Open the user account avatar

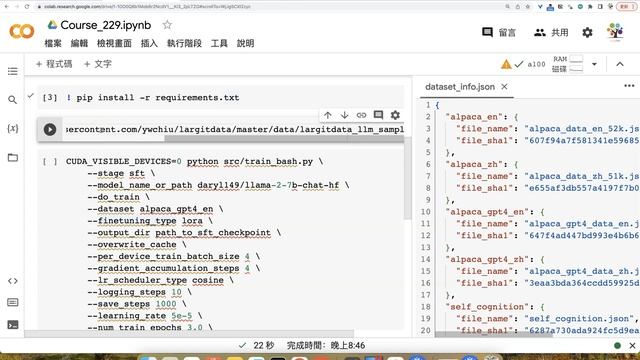[615, 32]
